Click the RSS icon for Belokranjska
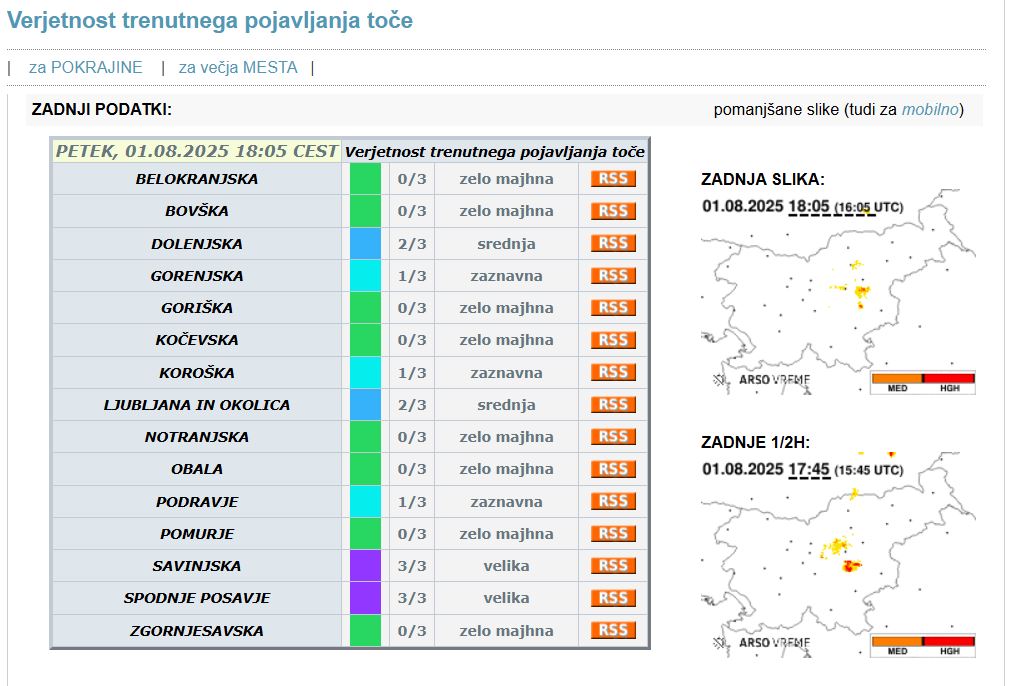 (613, 179)
